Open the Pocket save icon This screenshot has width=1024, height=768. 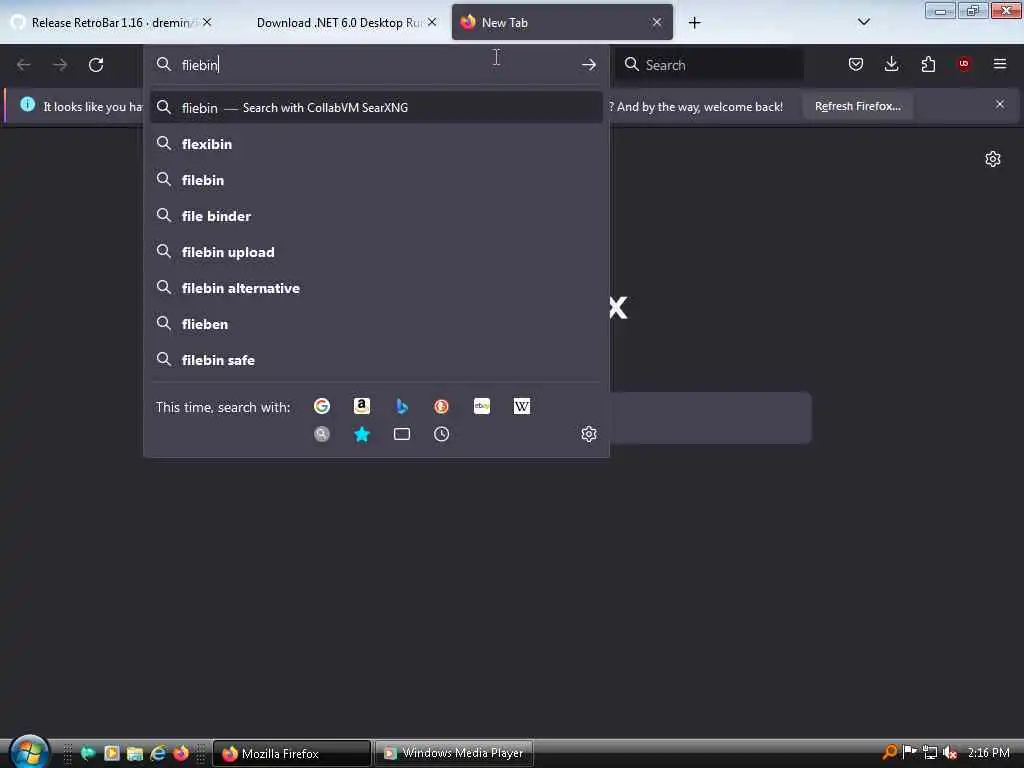pyautogui.click(x=856, y=64)
